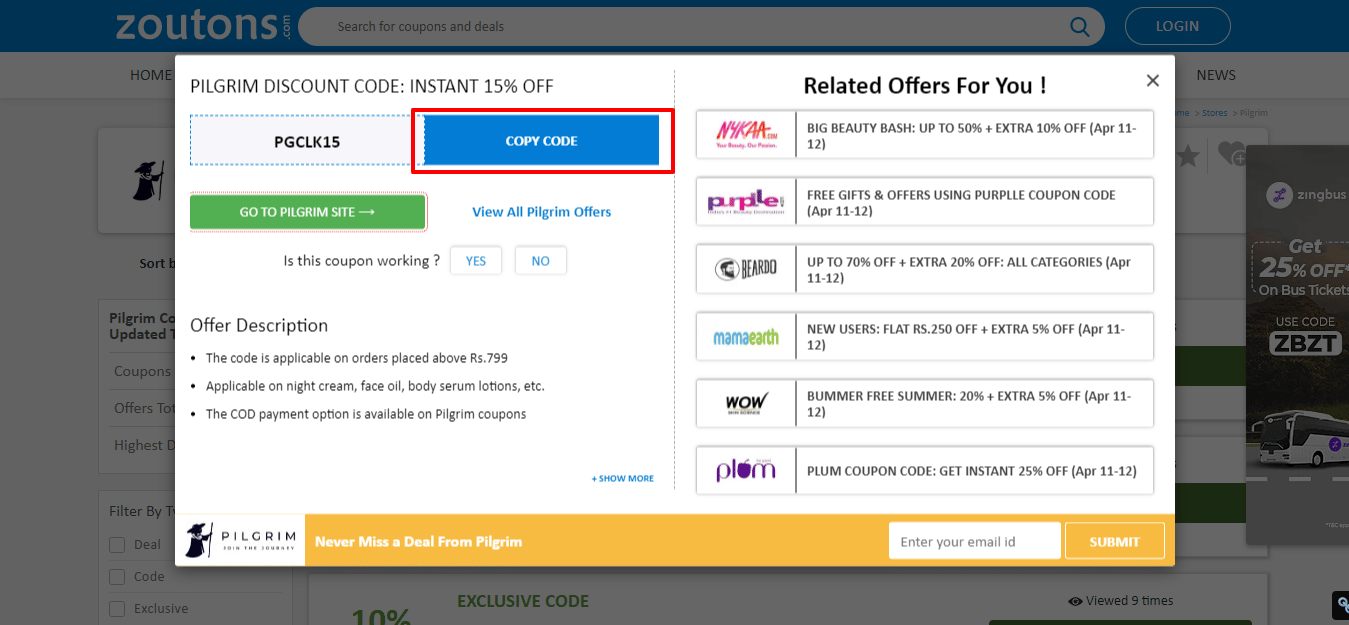The height and width of the screenshot is (625, 1349).
Task: Go to the NEWS section
Action: (1215, 74)
